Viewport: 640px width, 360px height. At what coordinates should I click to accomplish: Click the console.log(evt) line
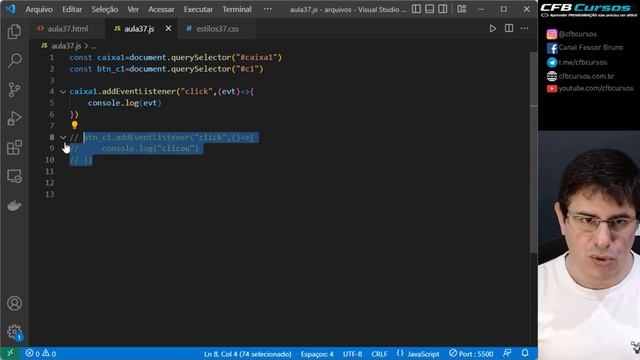(124, 103)
